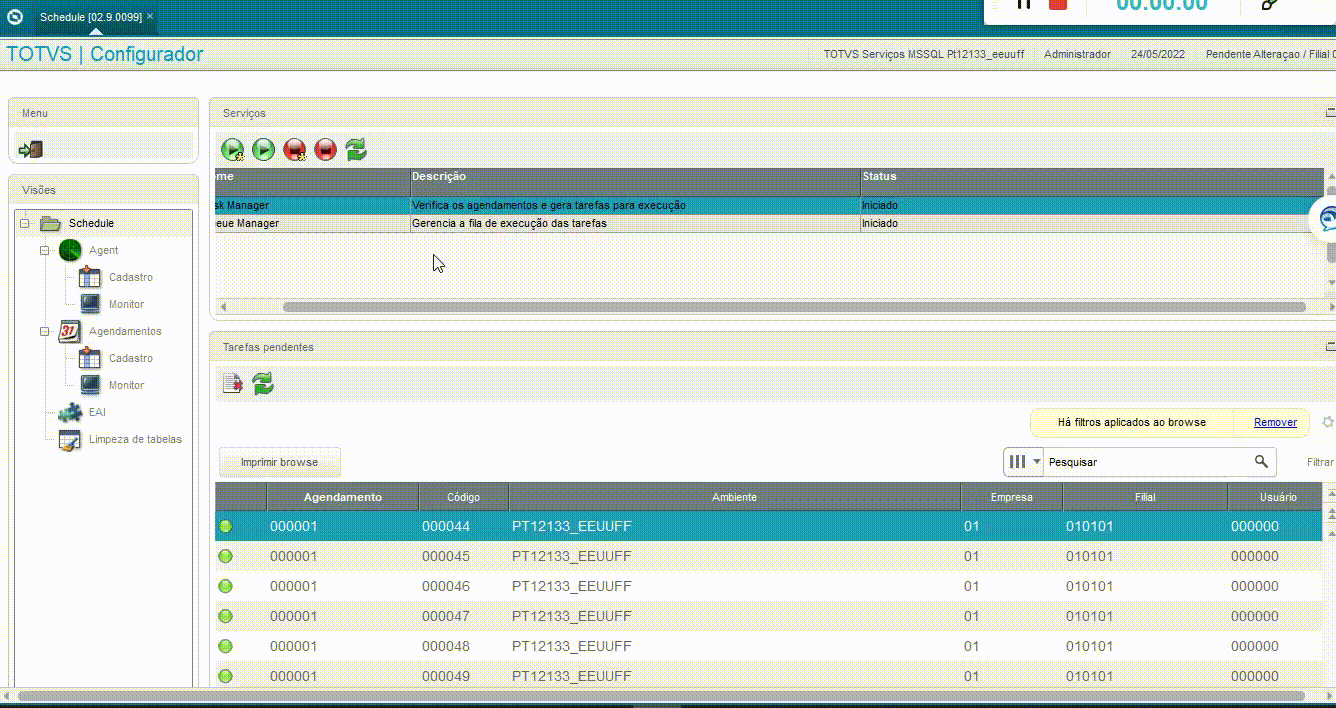Click the green status dot of row 000049
This screenshot has width=1336, height=708.
[225, 676]
